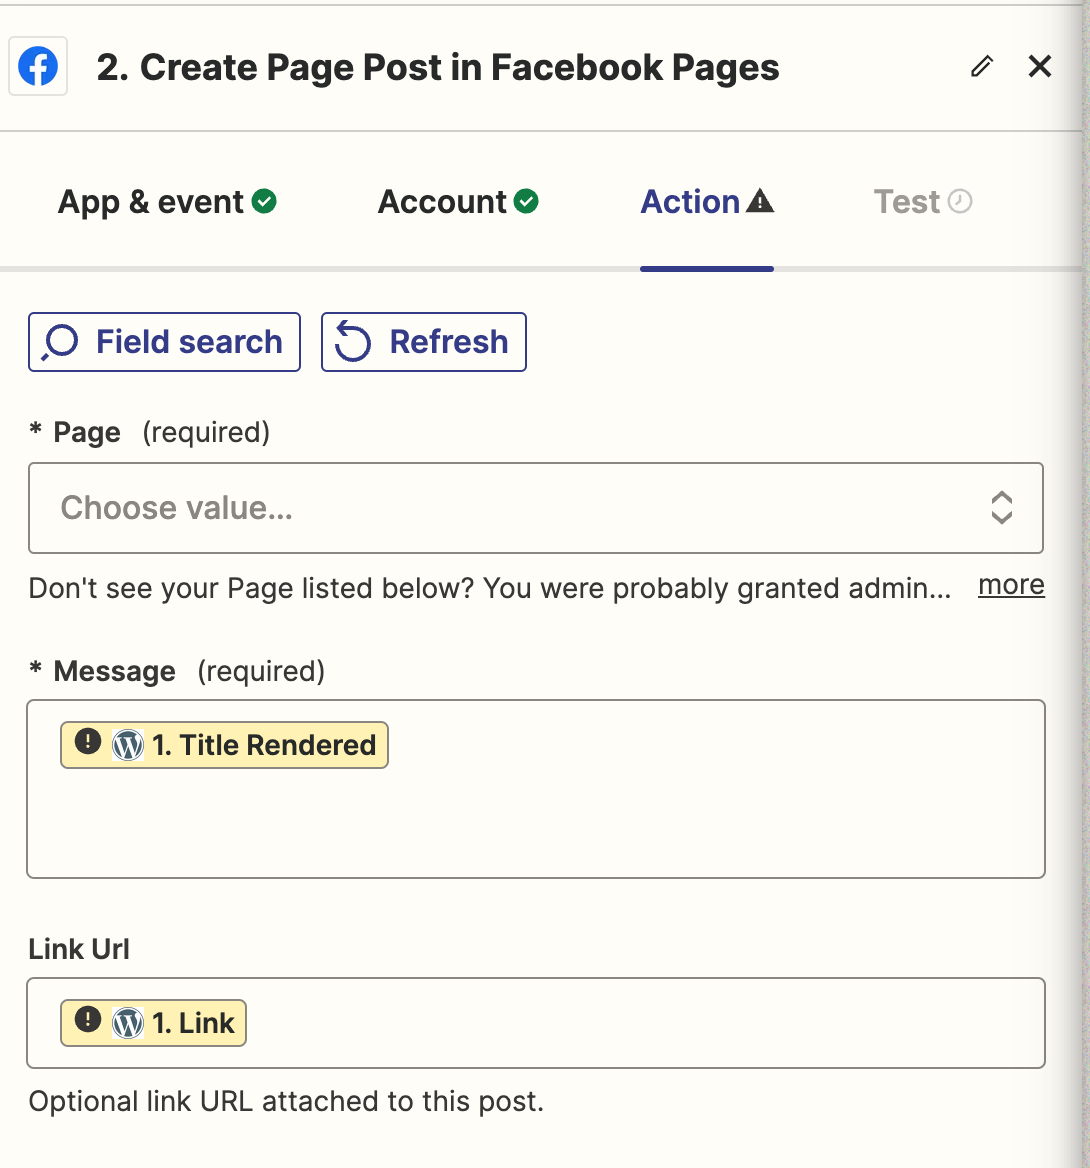Click WordPress icon on 1. Link pill

point(127,1023)
